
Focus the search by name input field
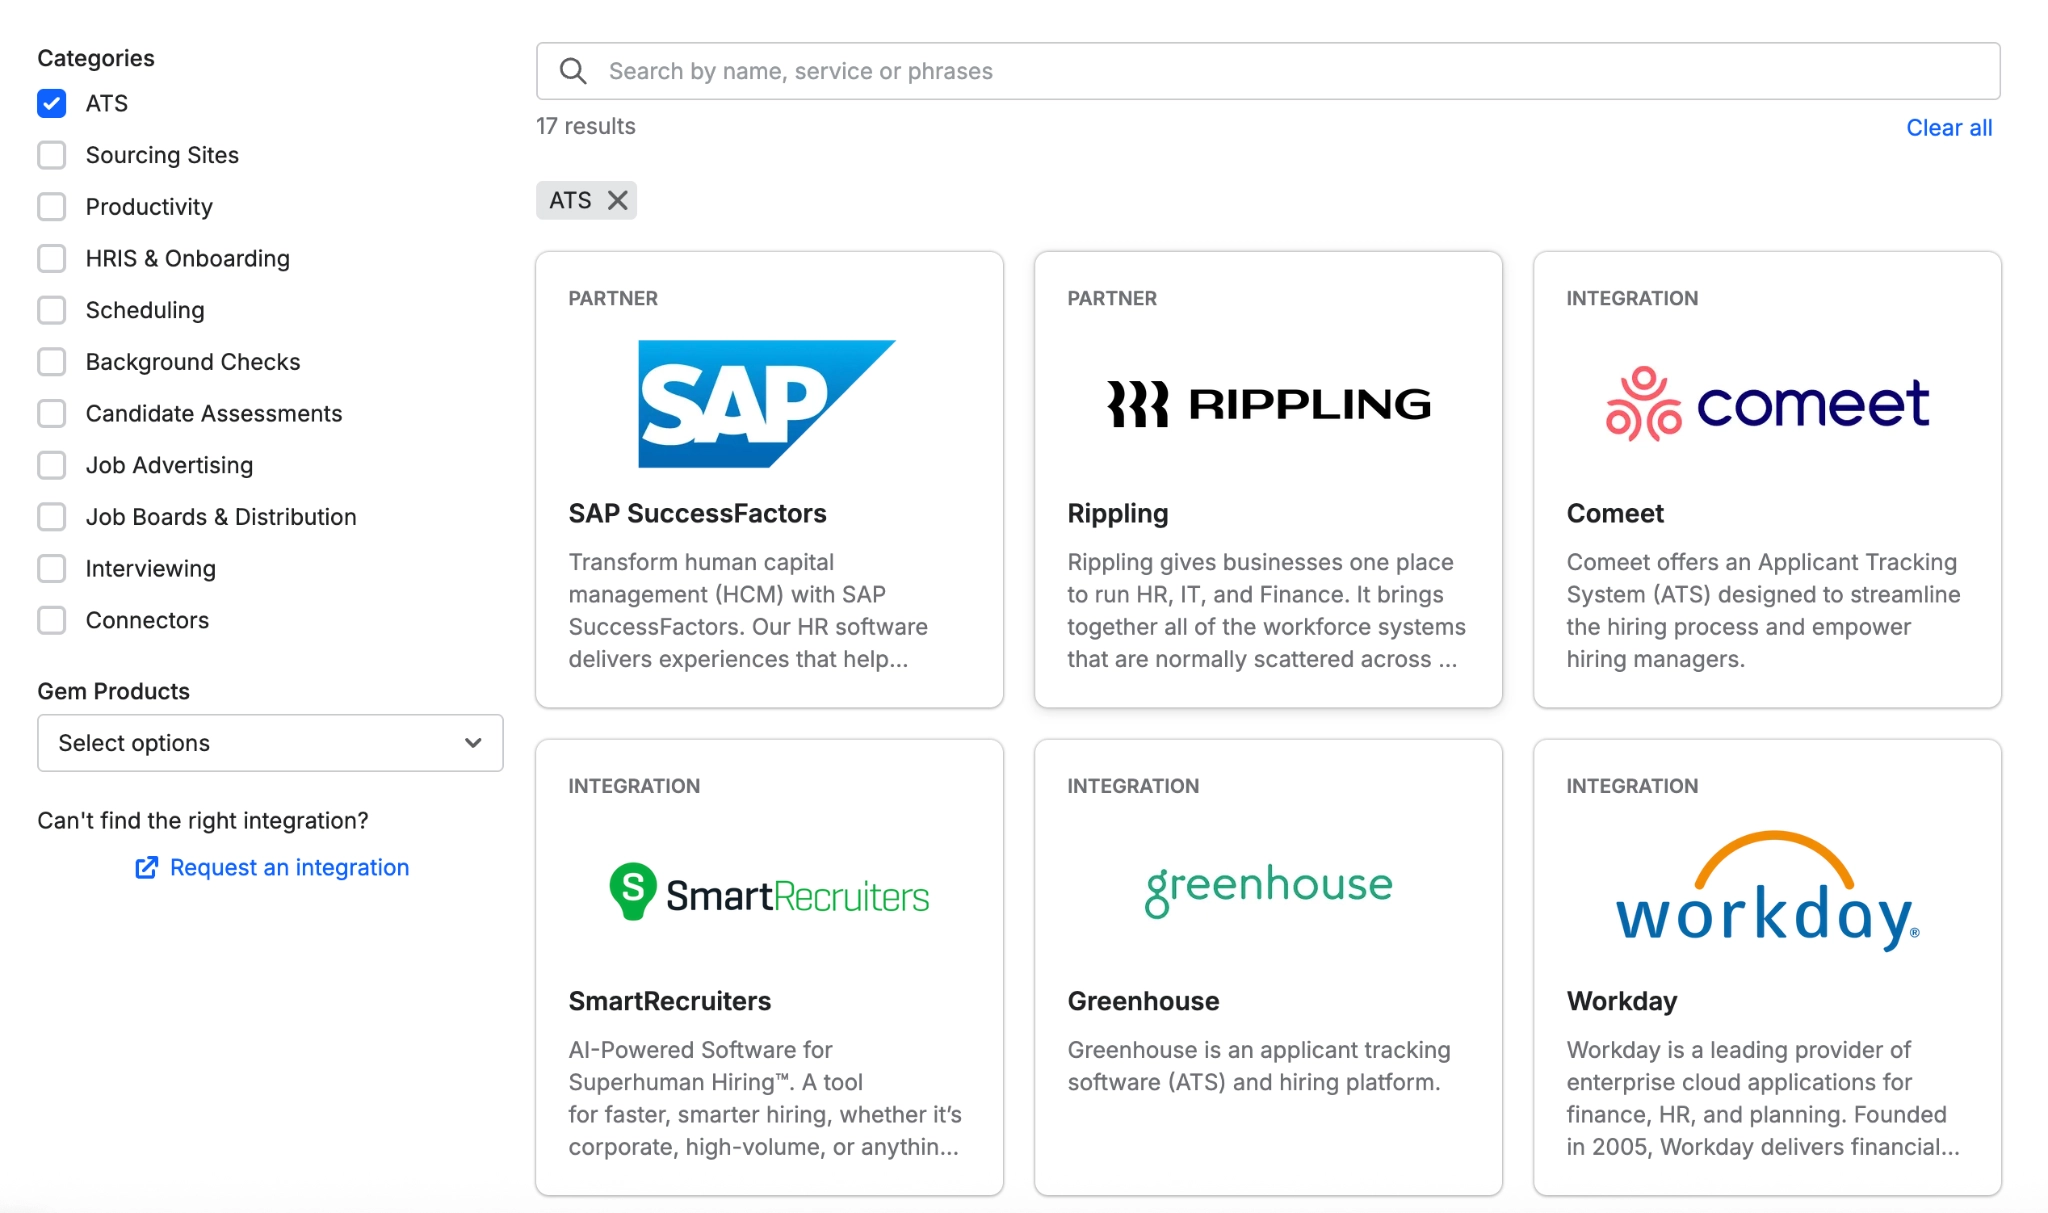coord(1268,71)
